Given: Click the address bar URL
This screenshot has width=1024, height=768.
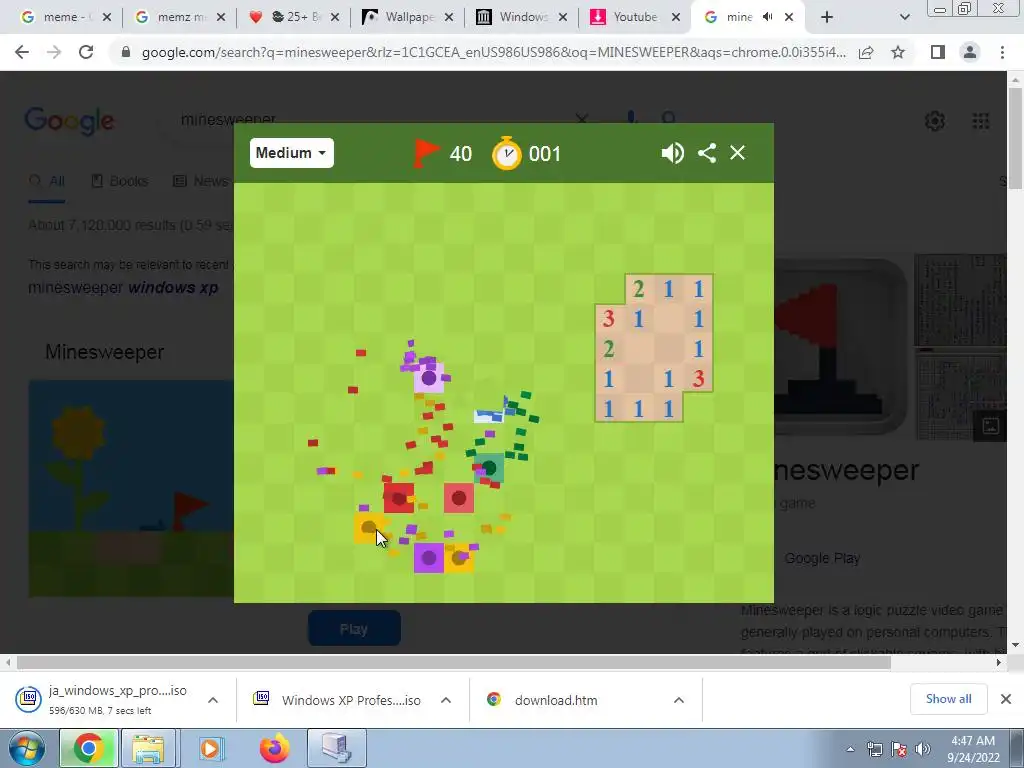Looking at the screenshot, I should (x=494, y=52).
